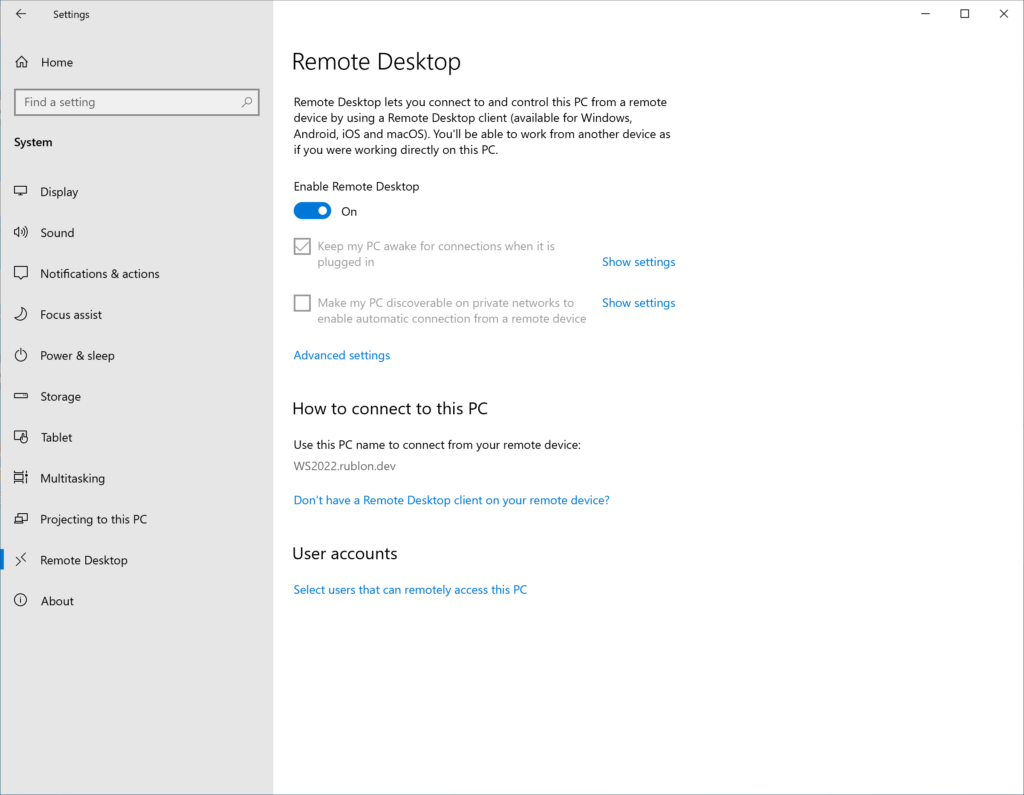
Task: Click the back arrow to leave Settings page
Action: (x=20, y=13)
